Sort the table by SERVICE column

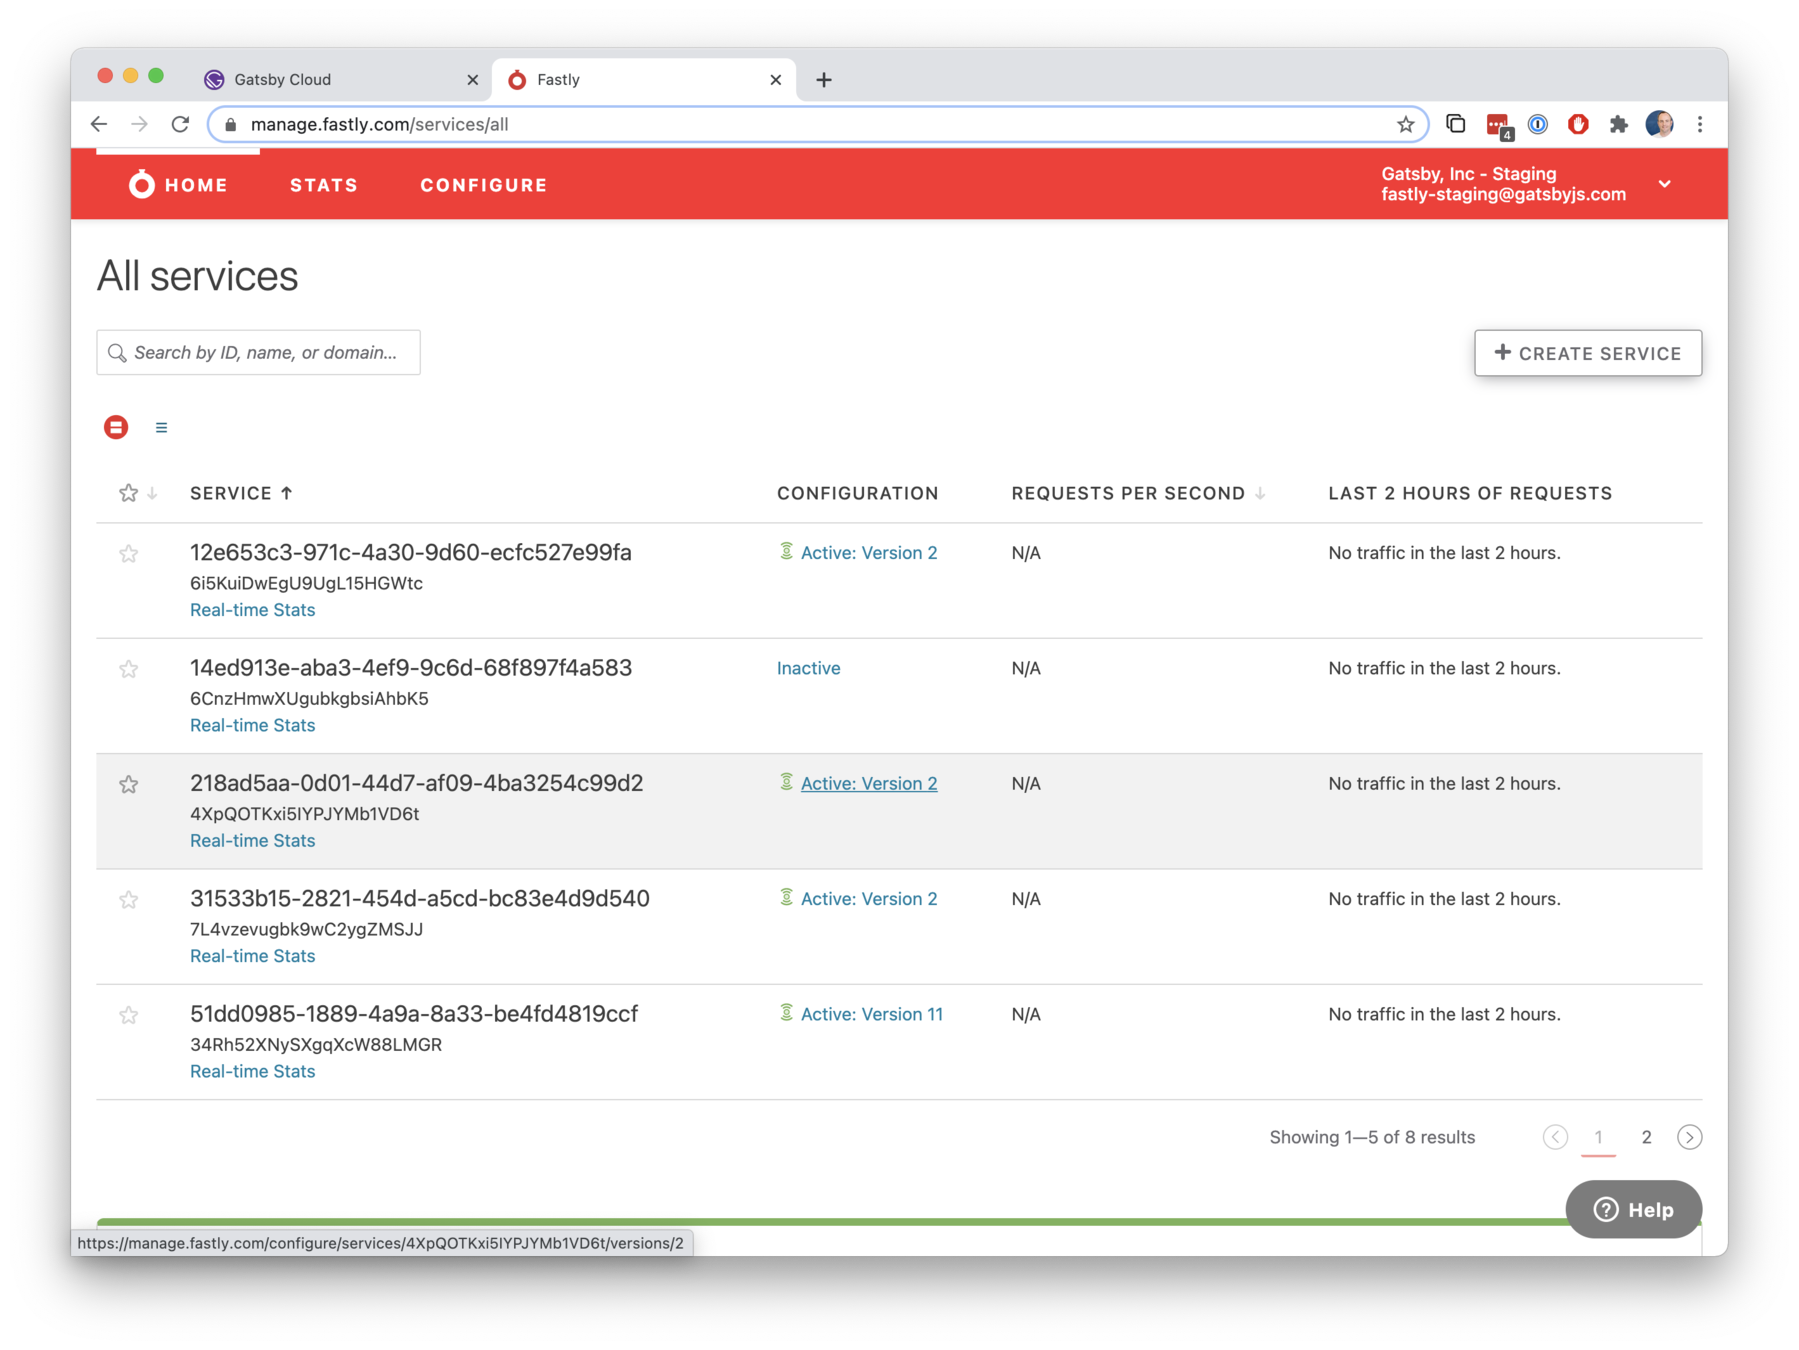point(241,493)
